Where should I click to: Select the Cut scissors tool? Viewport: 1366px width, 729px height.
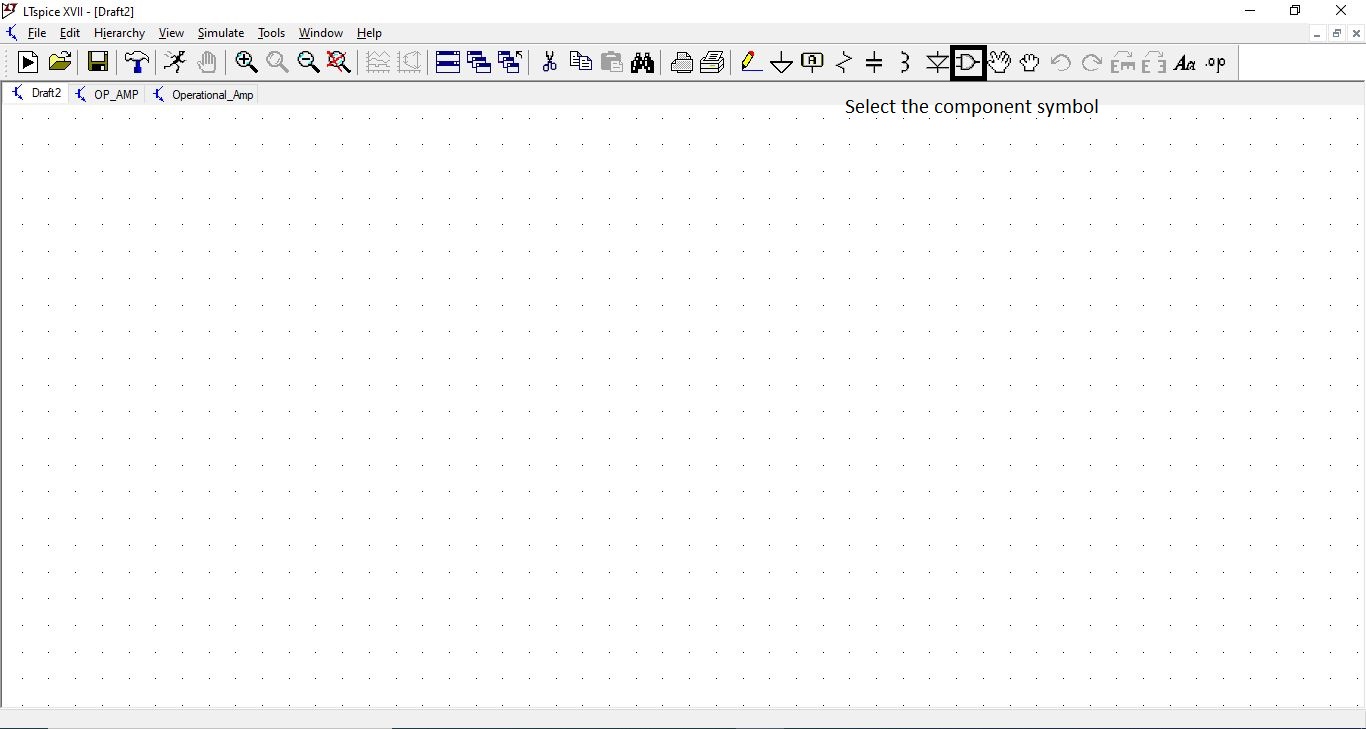[x=549, y=63]
